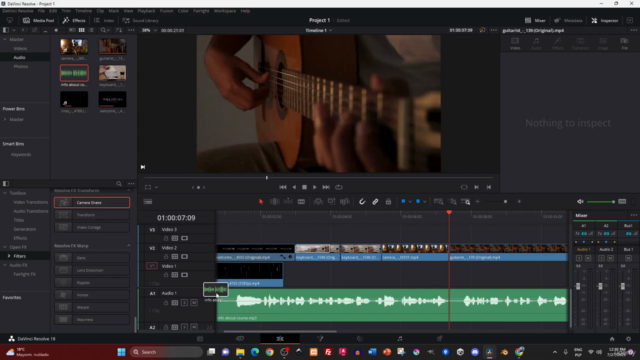Activate the Trim Edit Mode tool
This screenshot has height=360, width=640.
tap(274, 202)
